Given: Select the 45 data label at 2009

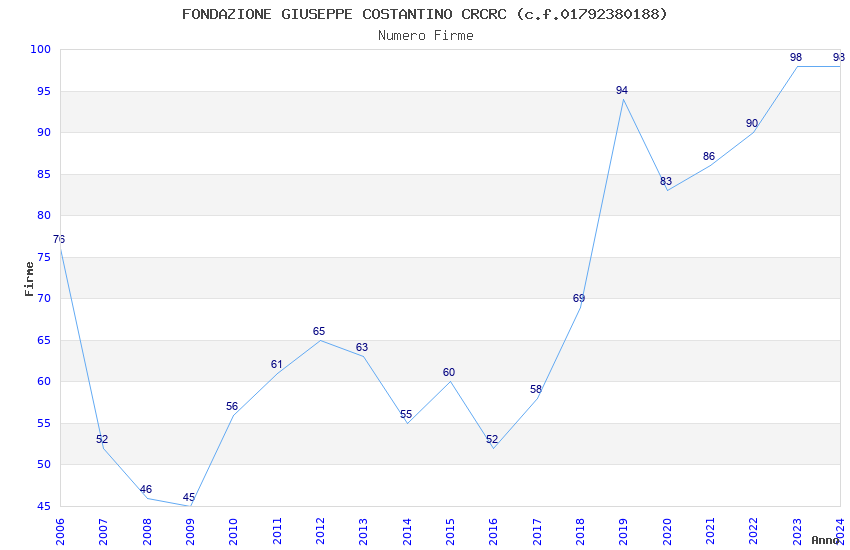Looking at the screenshot, I should (189, 497).
